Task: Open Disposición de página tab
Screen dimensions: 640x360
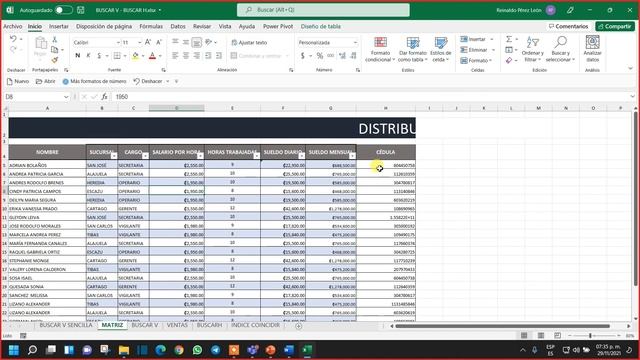Action: [104, 26]
